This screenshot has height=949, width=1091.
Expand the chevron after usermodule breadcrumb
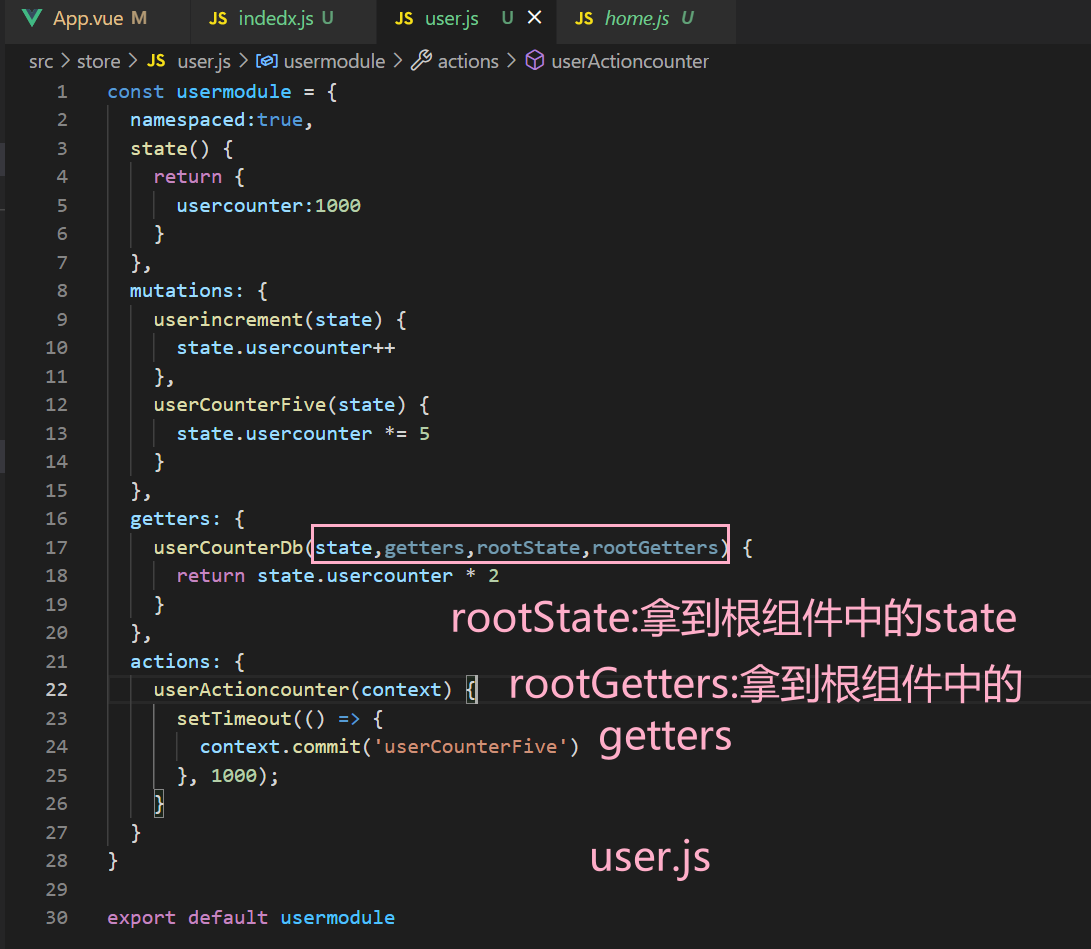pos(398,61)
